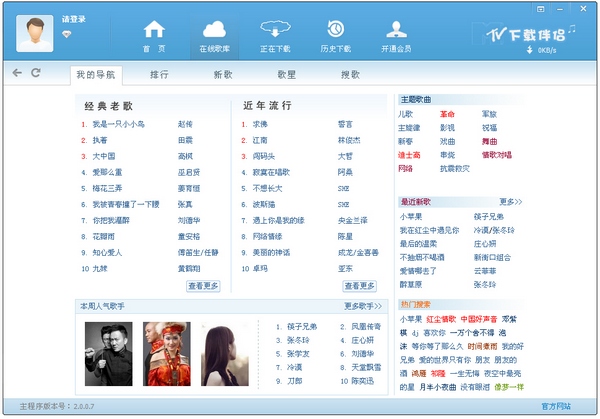Viewport: 600px width, 419px height.
Task: Open the 歌星 tab
Action: [287, 74]
